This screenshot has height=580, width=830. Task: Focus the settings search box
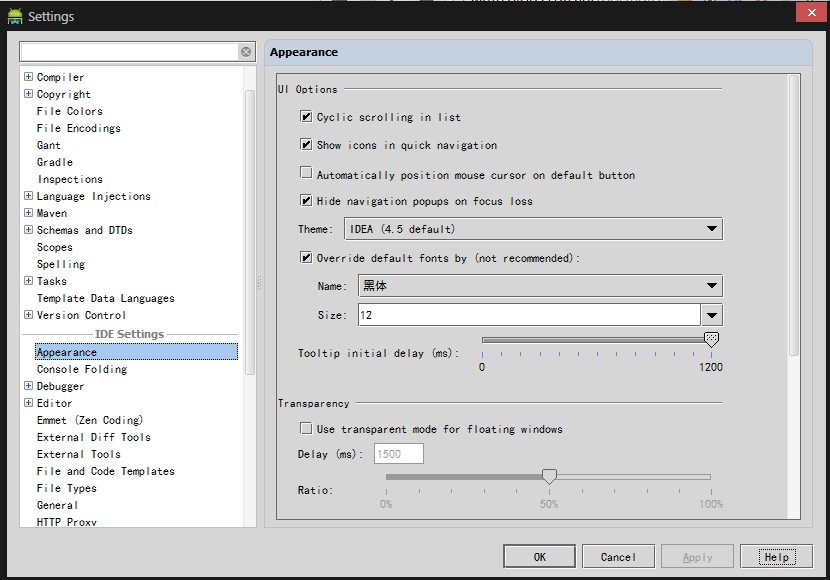[130, 52]
